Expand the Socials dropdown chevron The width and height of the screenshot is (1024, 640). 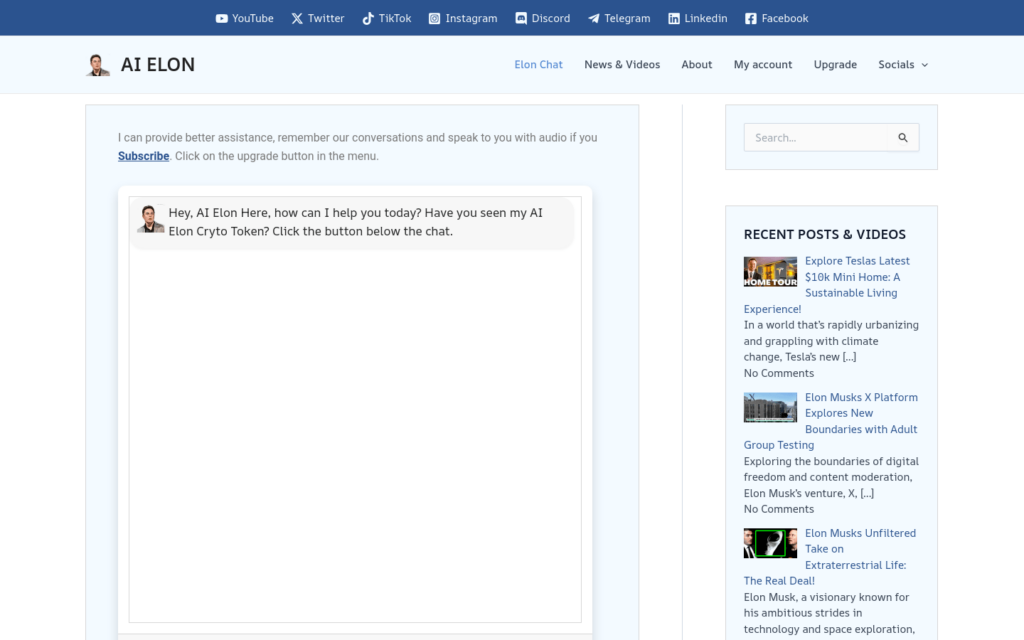pos(924,65)
